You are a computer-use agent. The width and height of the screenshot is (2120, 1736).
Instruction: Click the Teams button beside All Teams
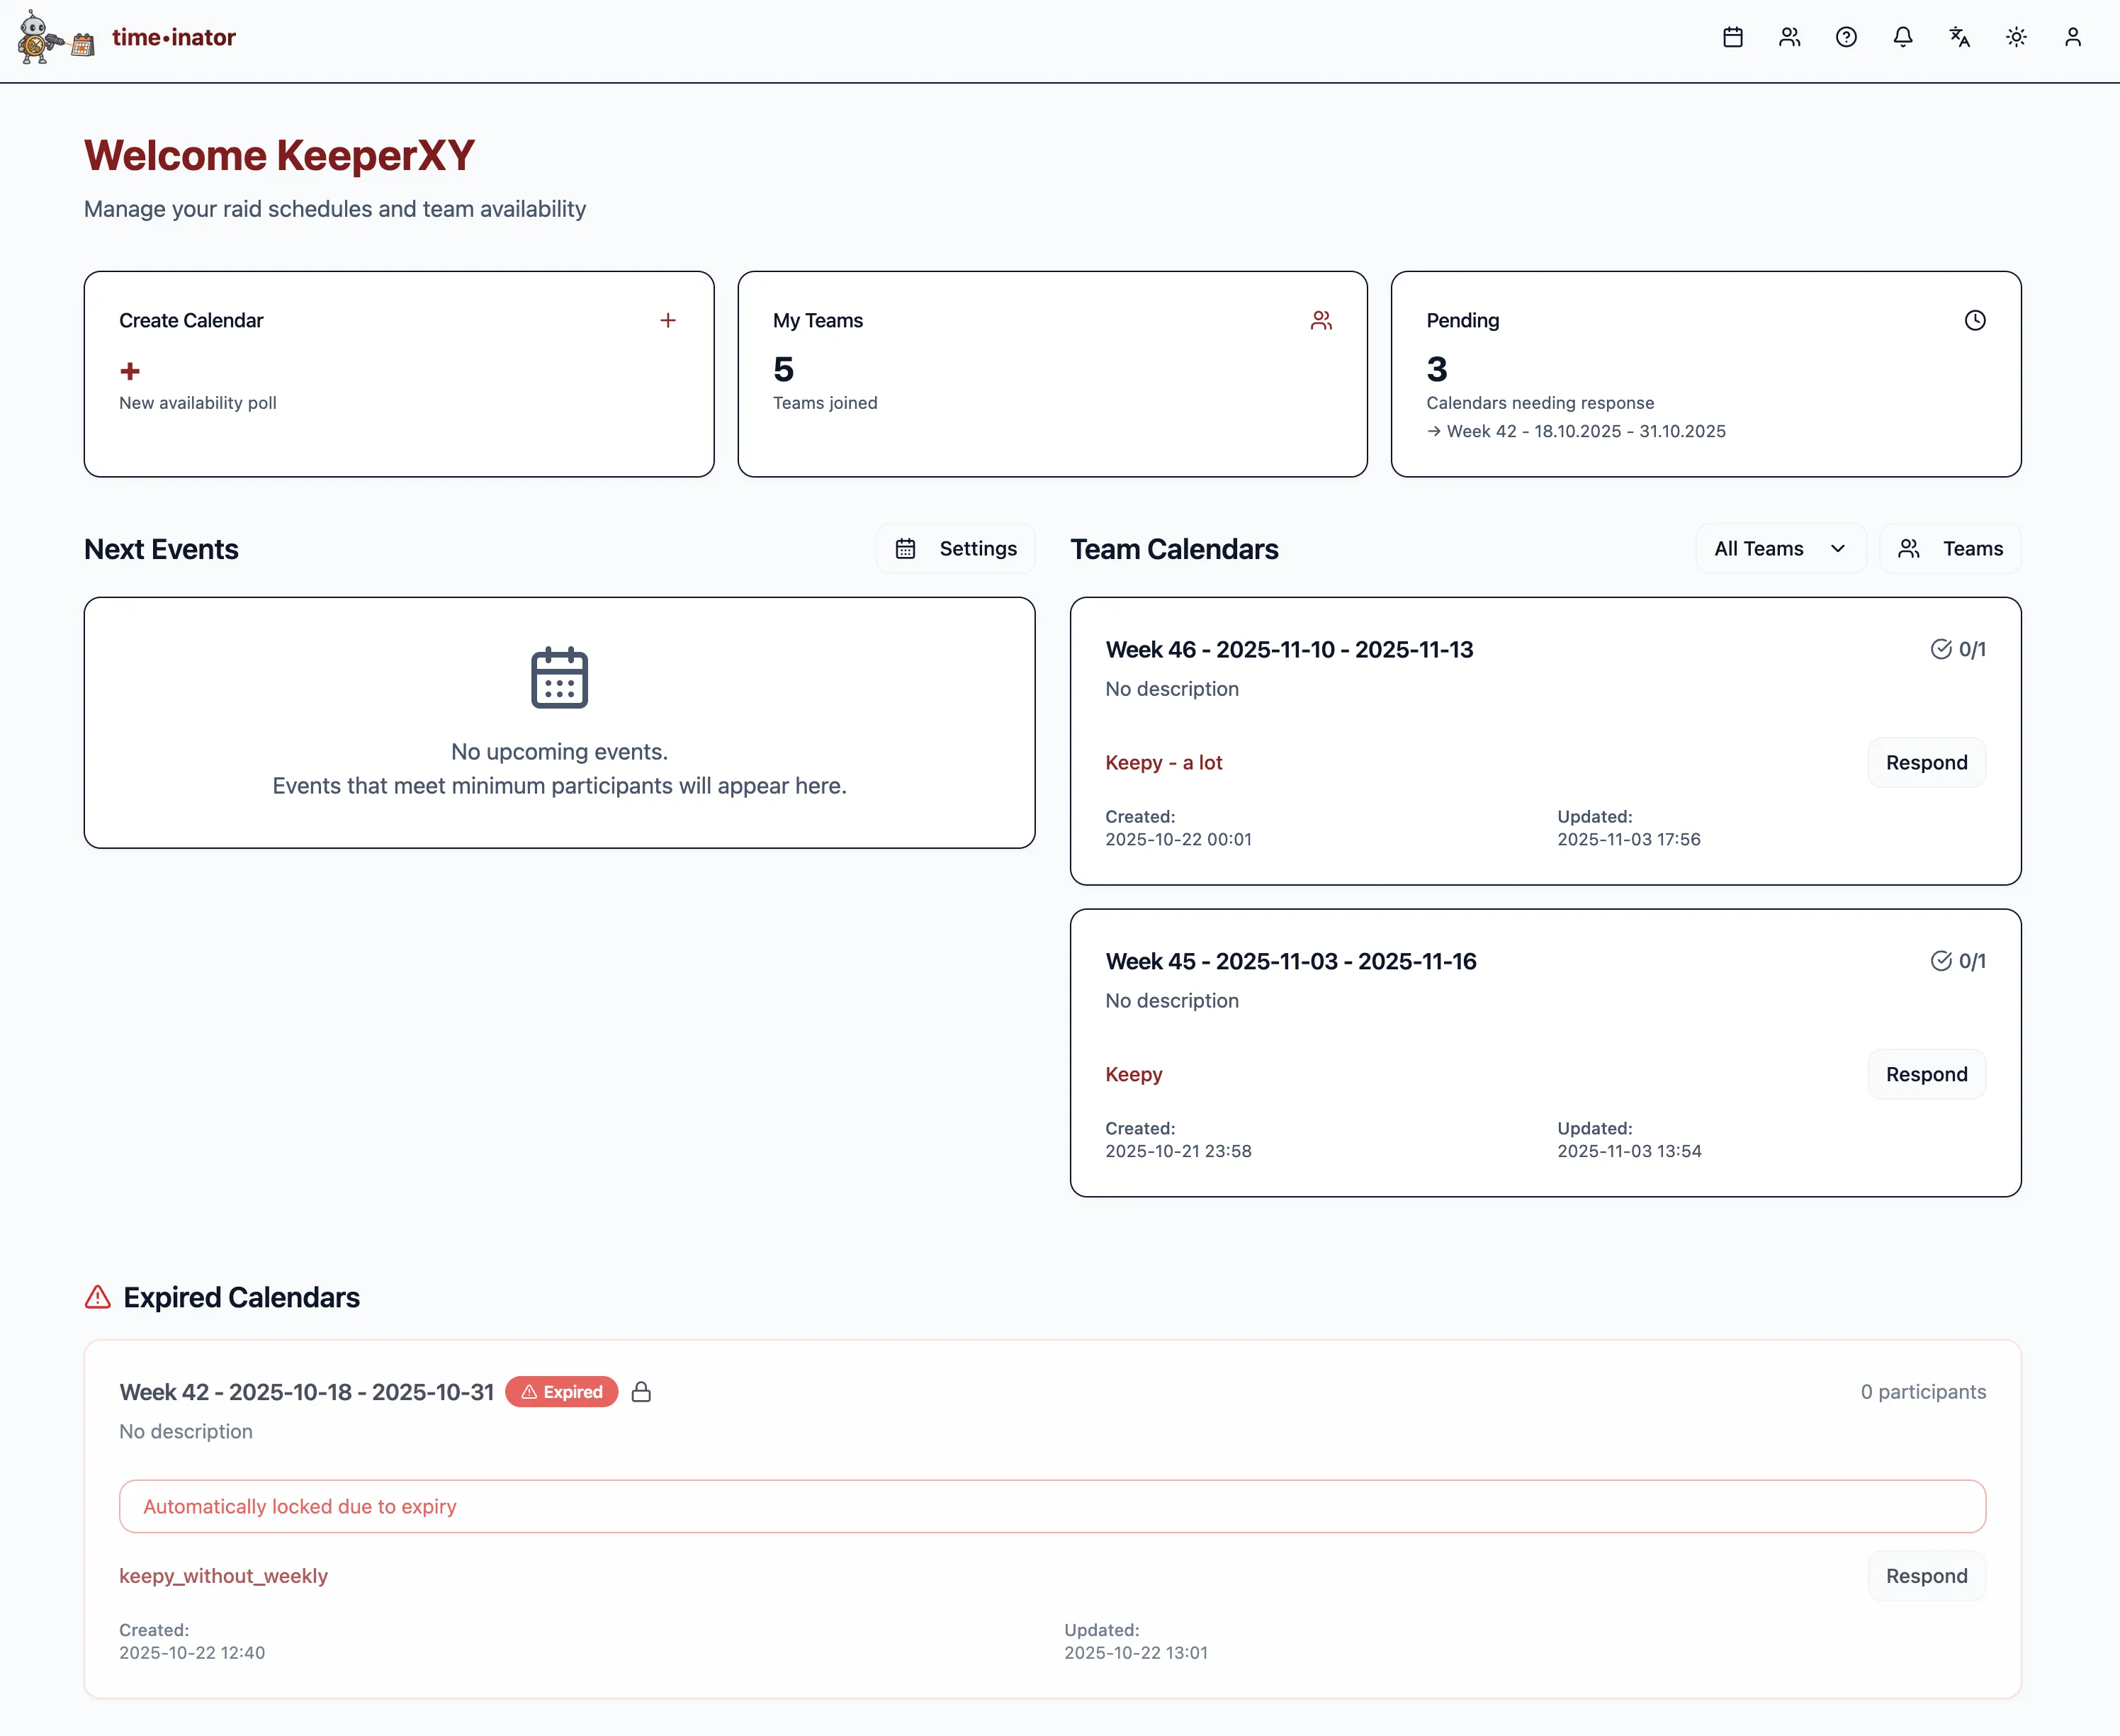1950,548
